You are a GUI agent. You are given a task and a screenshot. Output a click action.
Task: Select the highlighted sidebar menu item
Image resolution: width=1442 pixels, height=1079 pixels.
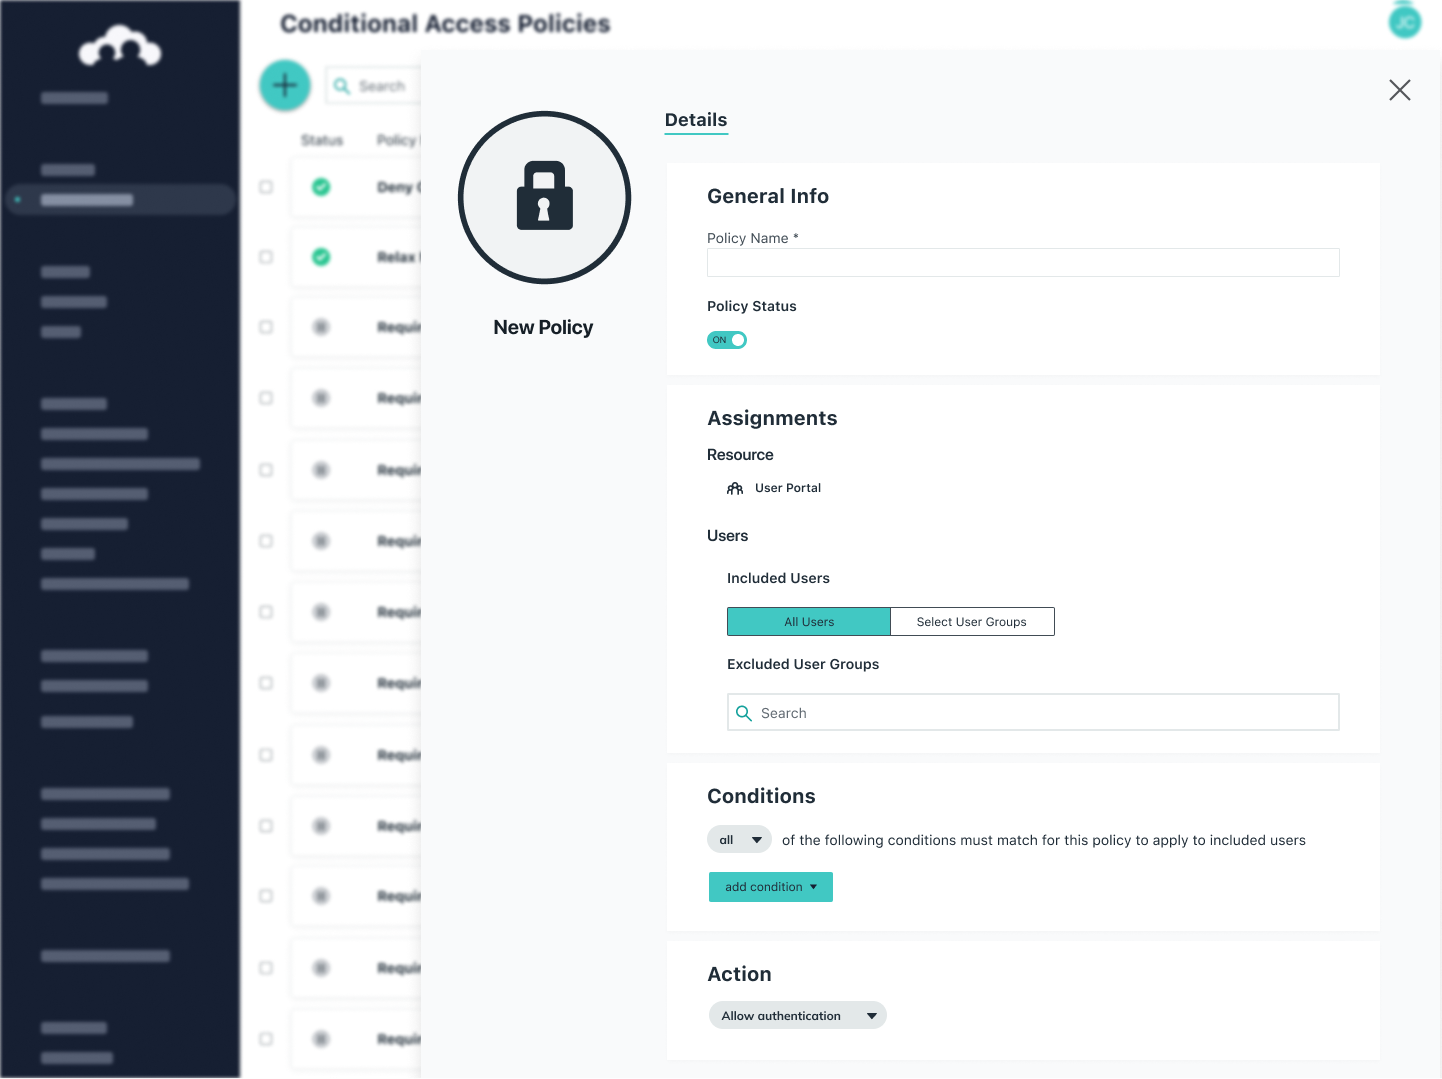pyautogui.click(x=120, y=199)
